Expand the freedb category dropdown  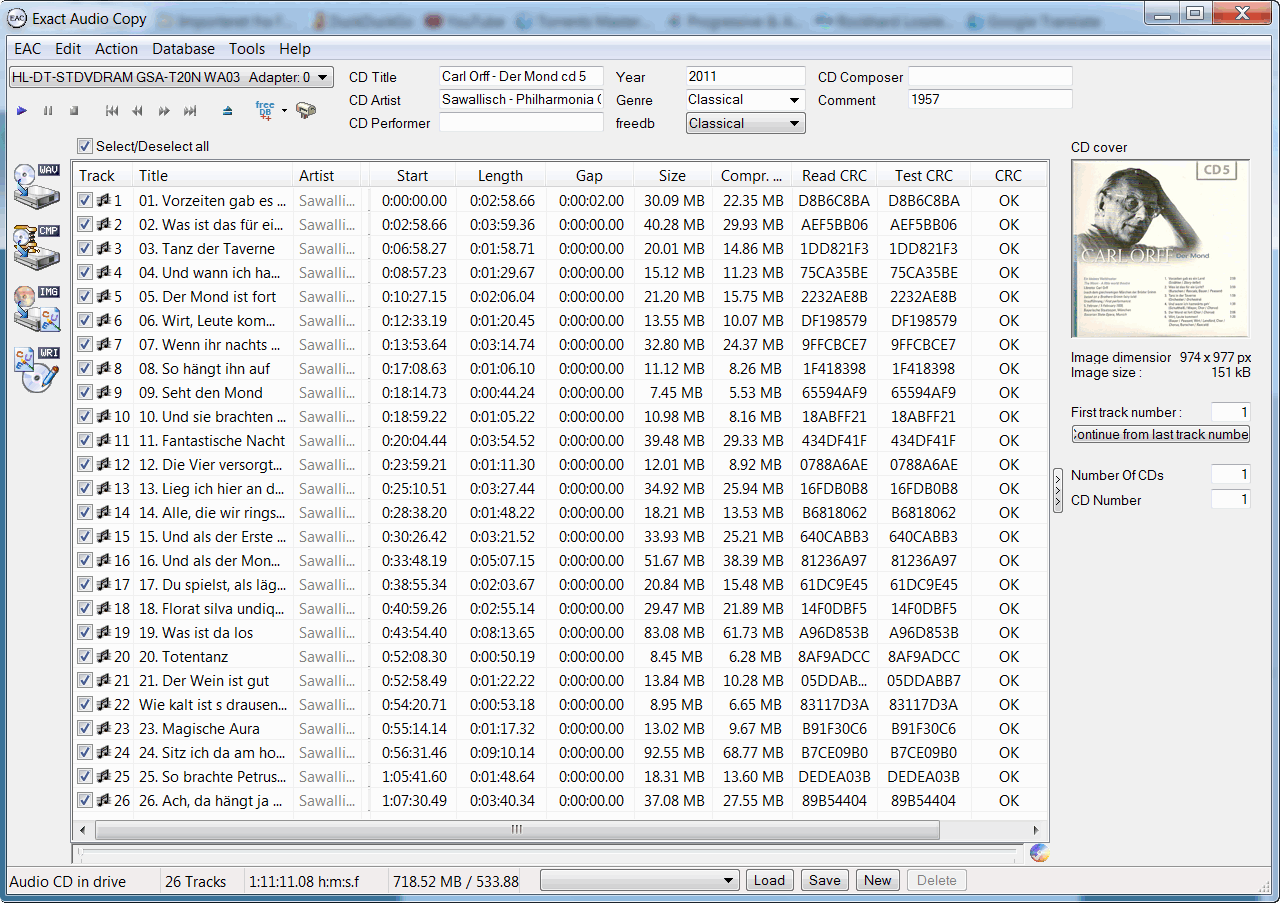[x=794, y=124]
